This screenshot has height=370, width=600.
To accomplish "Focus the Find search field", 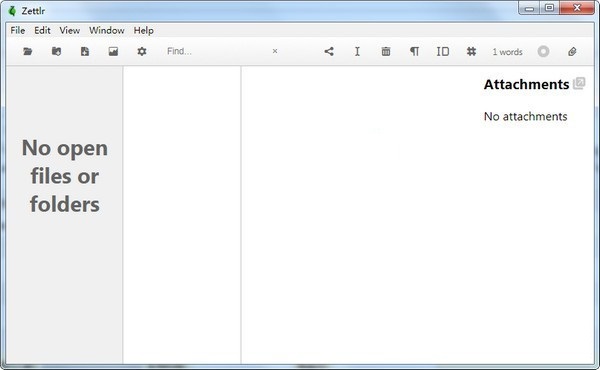I will pyautogui.click(x=217, y=51).
